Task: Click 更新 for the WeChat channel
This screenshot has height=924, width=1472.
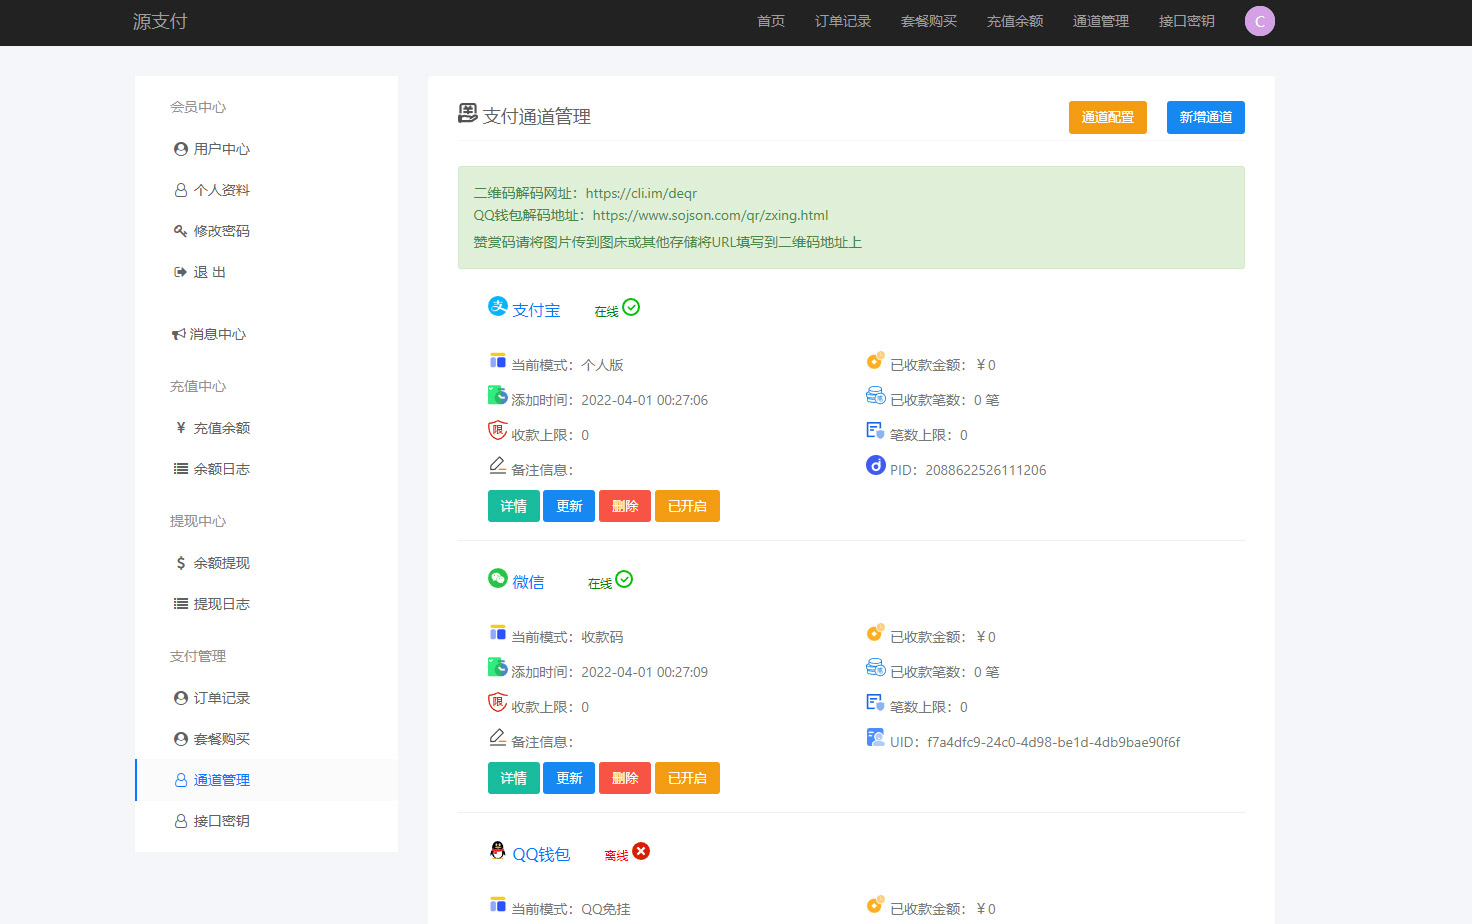Action: pos(569,778)
